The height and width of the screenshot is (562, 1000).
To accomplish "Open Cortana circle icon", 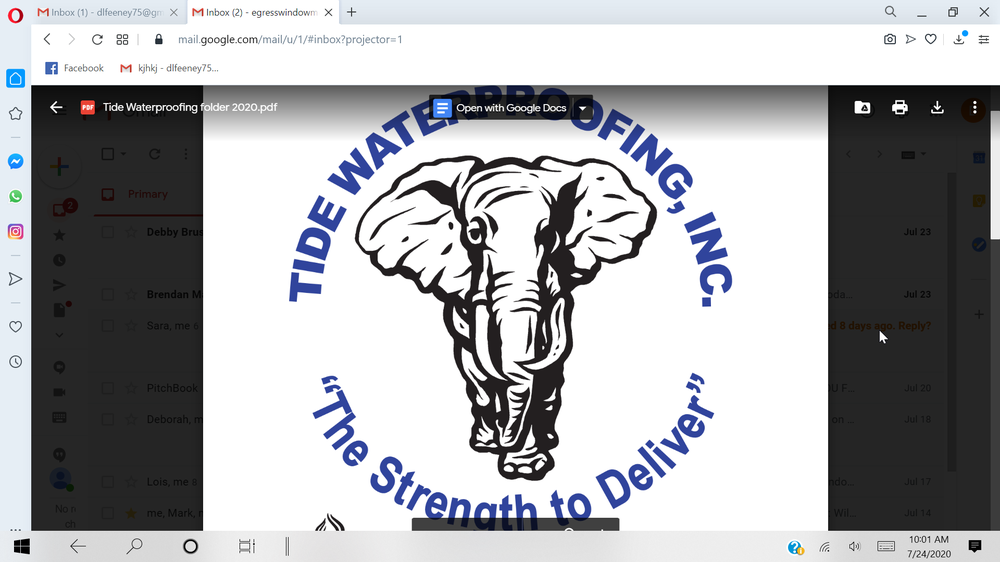I will 190,547.
